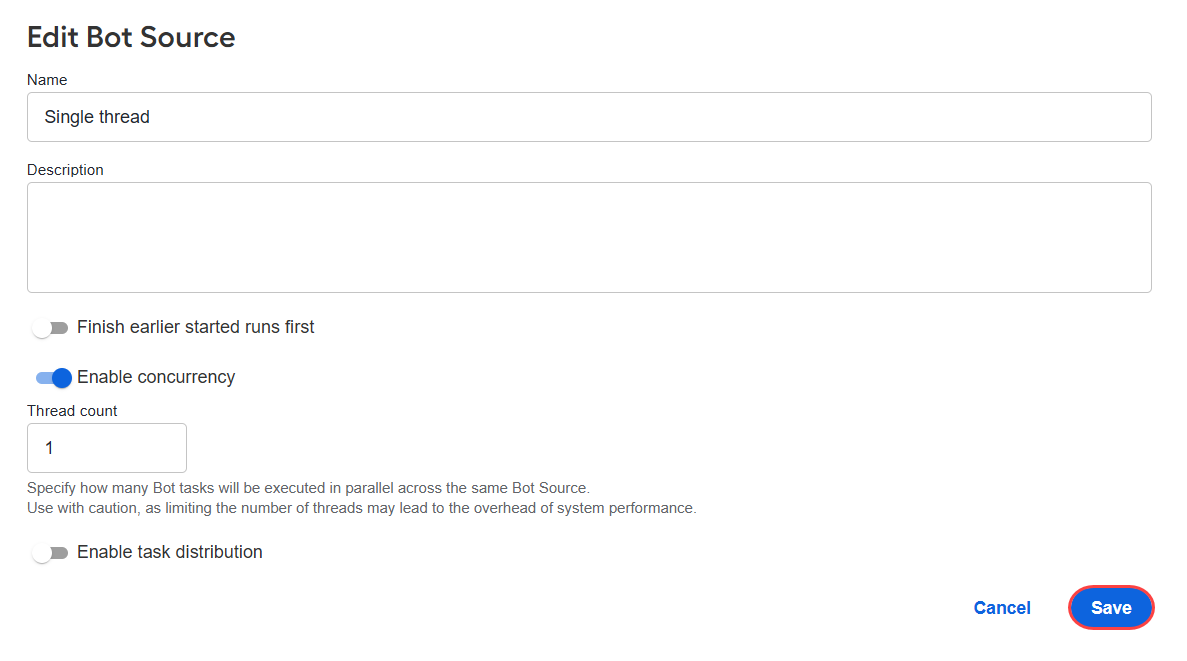
Task: Turn on Enable task distribution switch
Action: click(x=50, y=553)
